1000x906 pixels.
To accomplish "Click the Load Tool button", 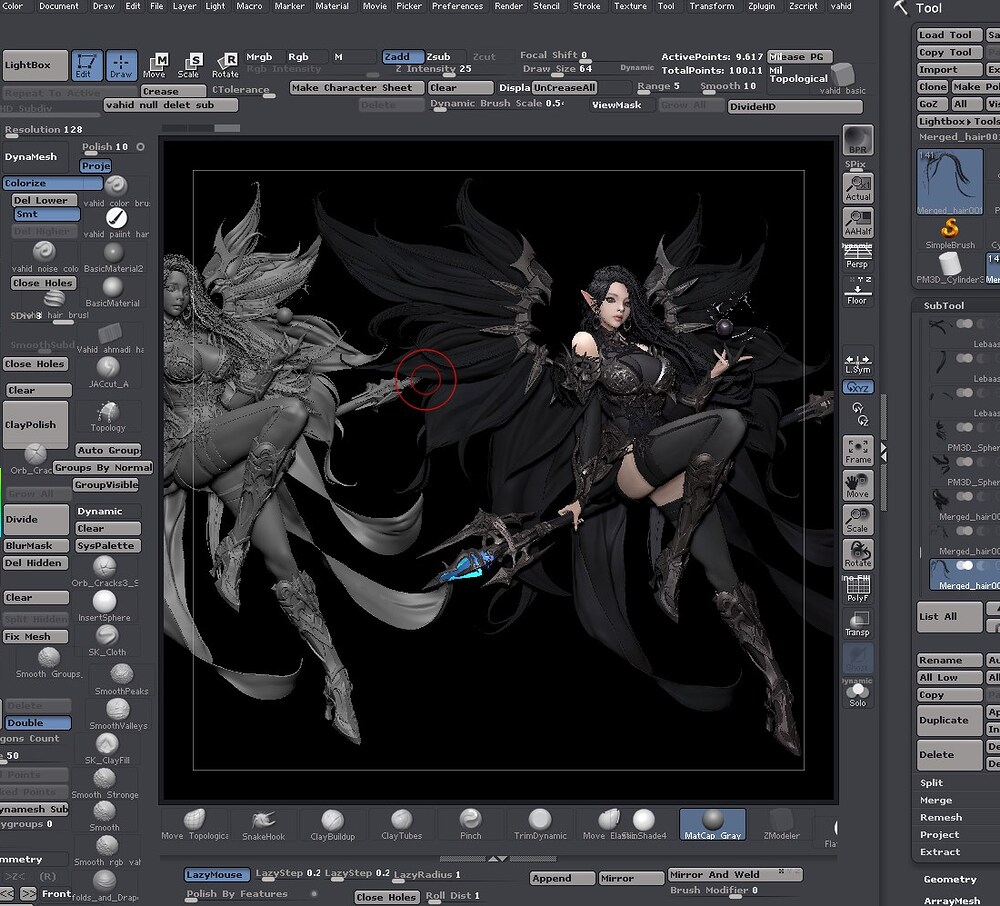I will tap(949, 35).
